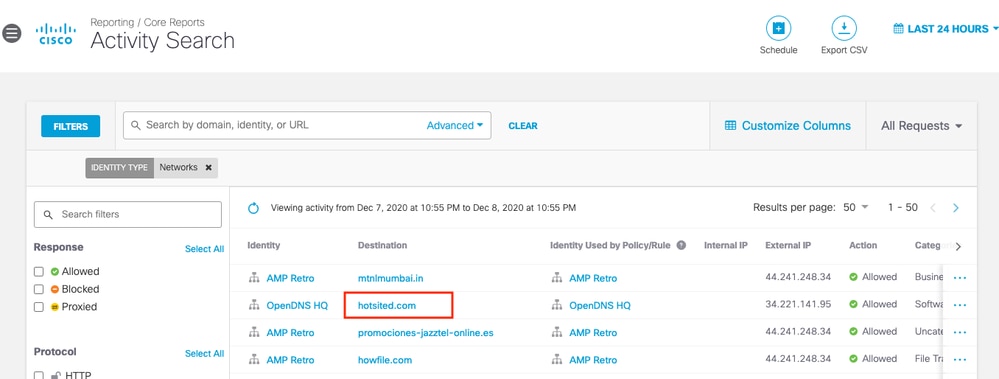Click the Destination column header
The image size is (999, 379).
pos(382,245)
